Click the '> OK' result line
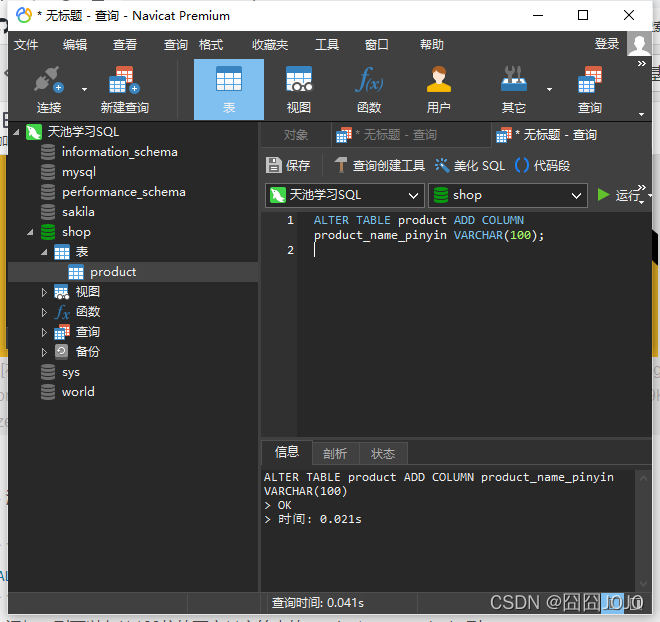 278,505
